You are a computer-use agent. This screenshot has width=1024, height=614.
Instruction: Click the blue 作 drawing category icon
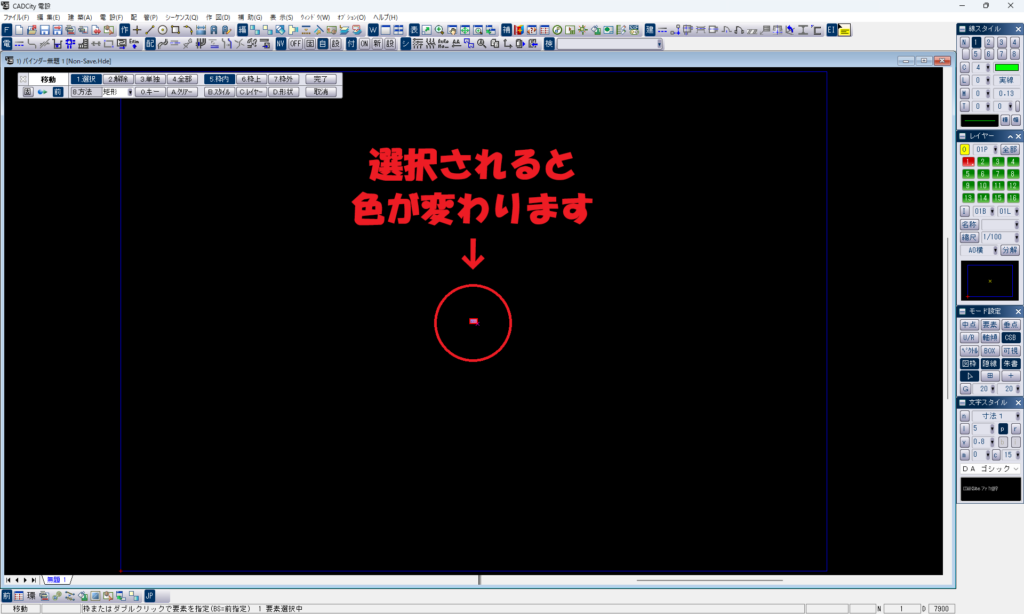124,30
